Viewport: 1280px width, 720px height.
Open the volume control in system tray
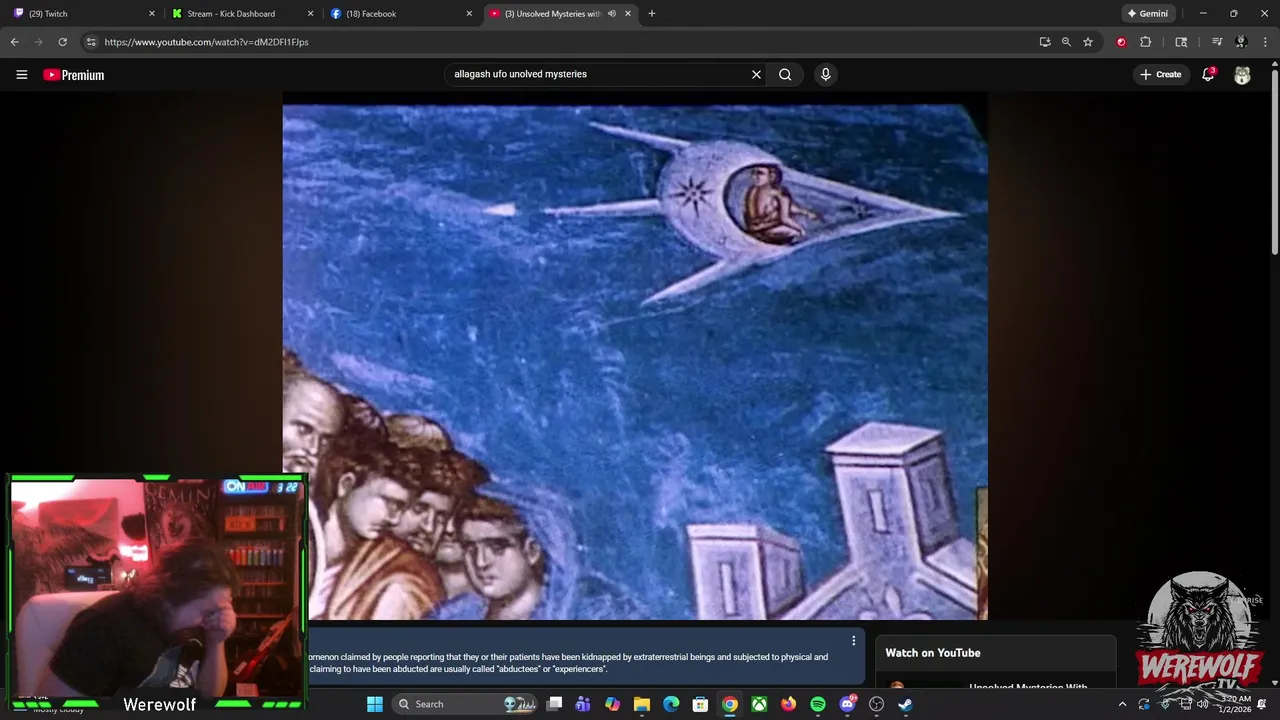[1203, 704]
